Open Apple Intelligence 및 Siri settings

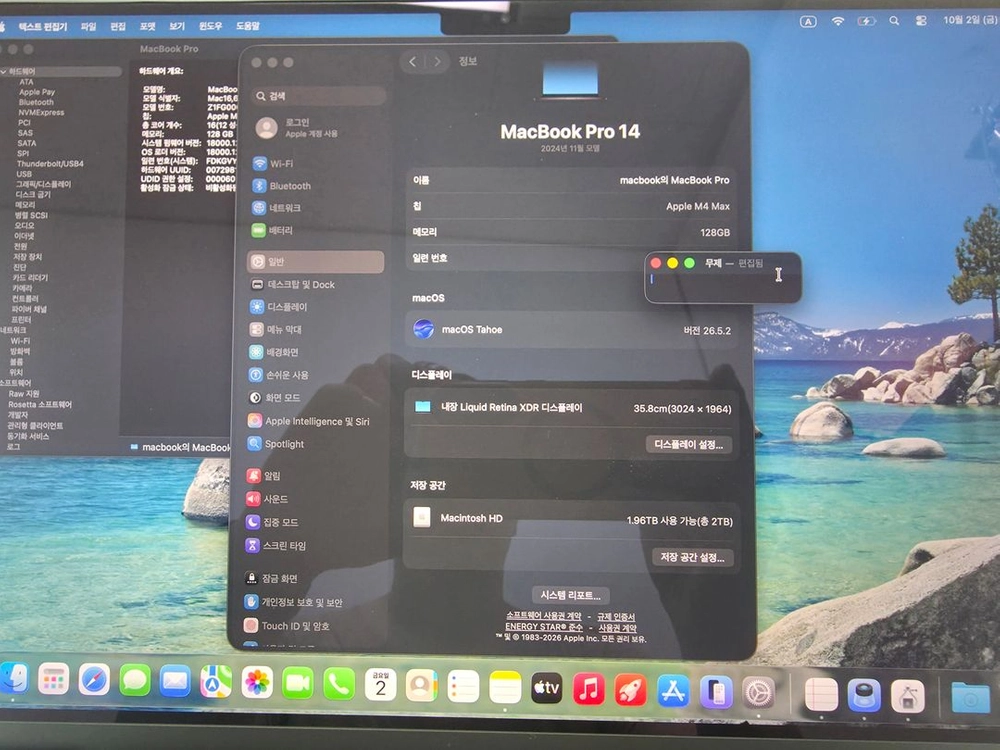[x=309, y=421]
